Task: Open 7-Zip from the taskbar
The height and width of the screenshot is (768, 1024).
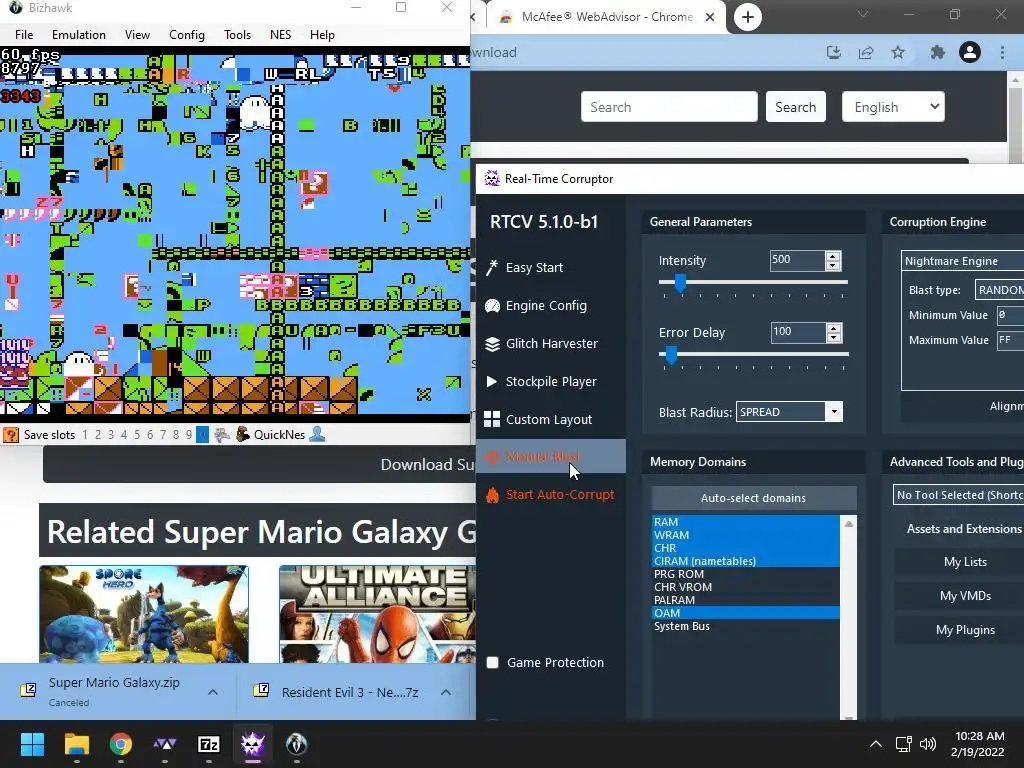Action: [209, 744]
